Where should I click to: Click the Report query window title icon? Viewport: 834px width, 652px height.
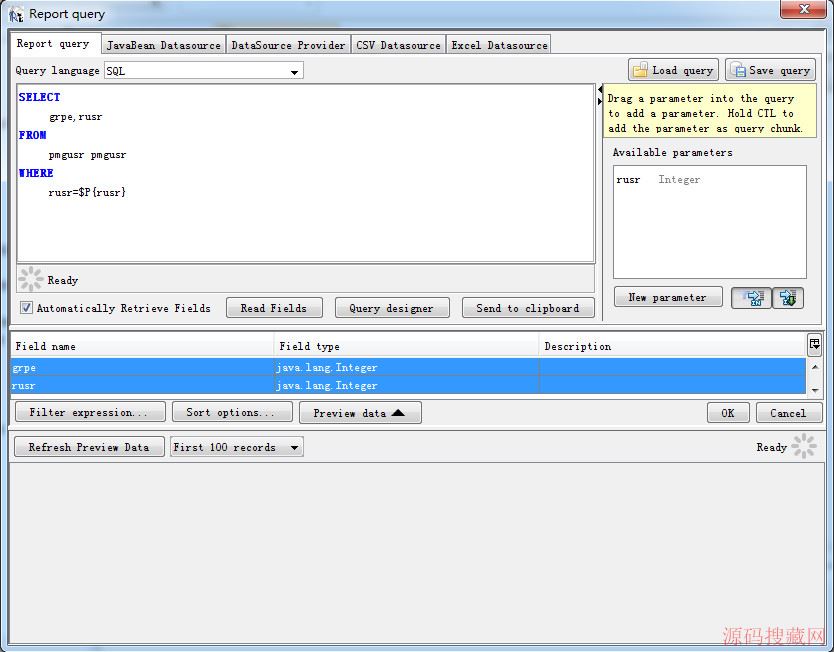tap(16, 14)
